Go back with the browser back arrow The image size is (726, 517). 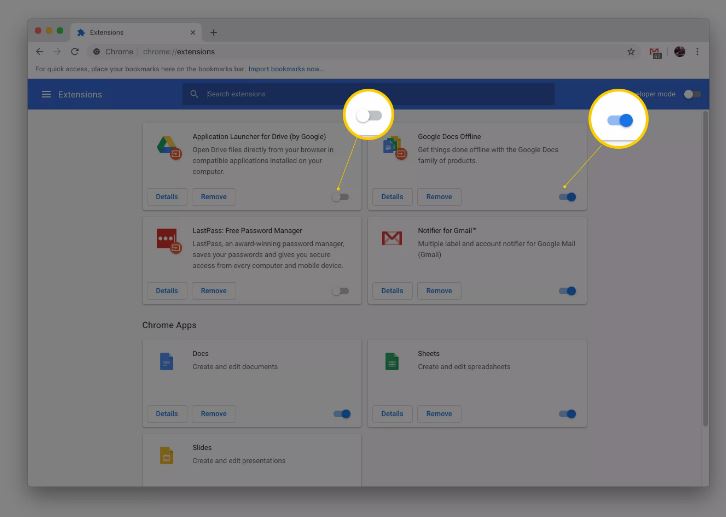tap(40, 51)
